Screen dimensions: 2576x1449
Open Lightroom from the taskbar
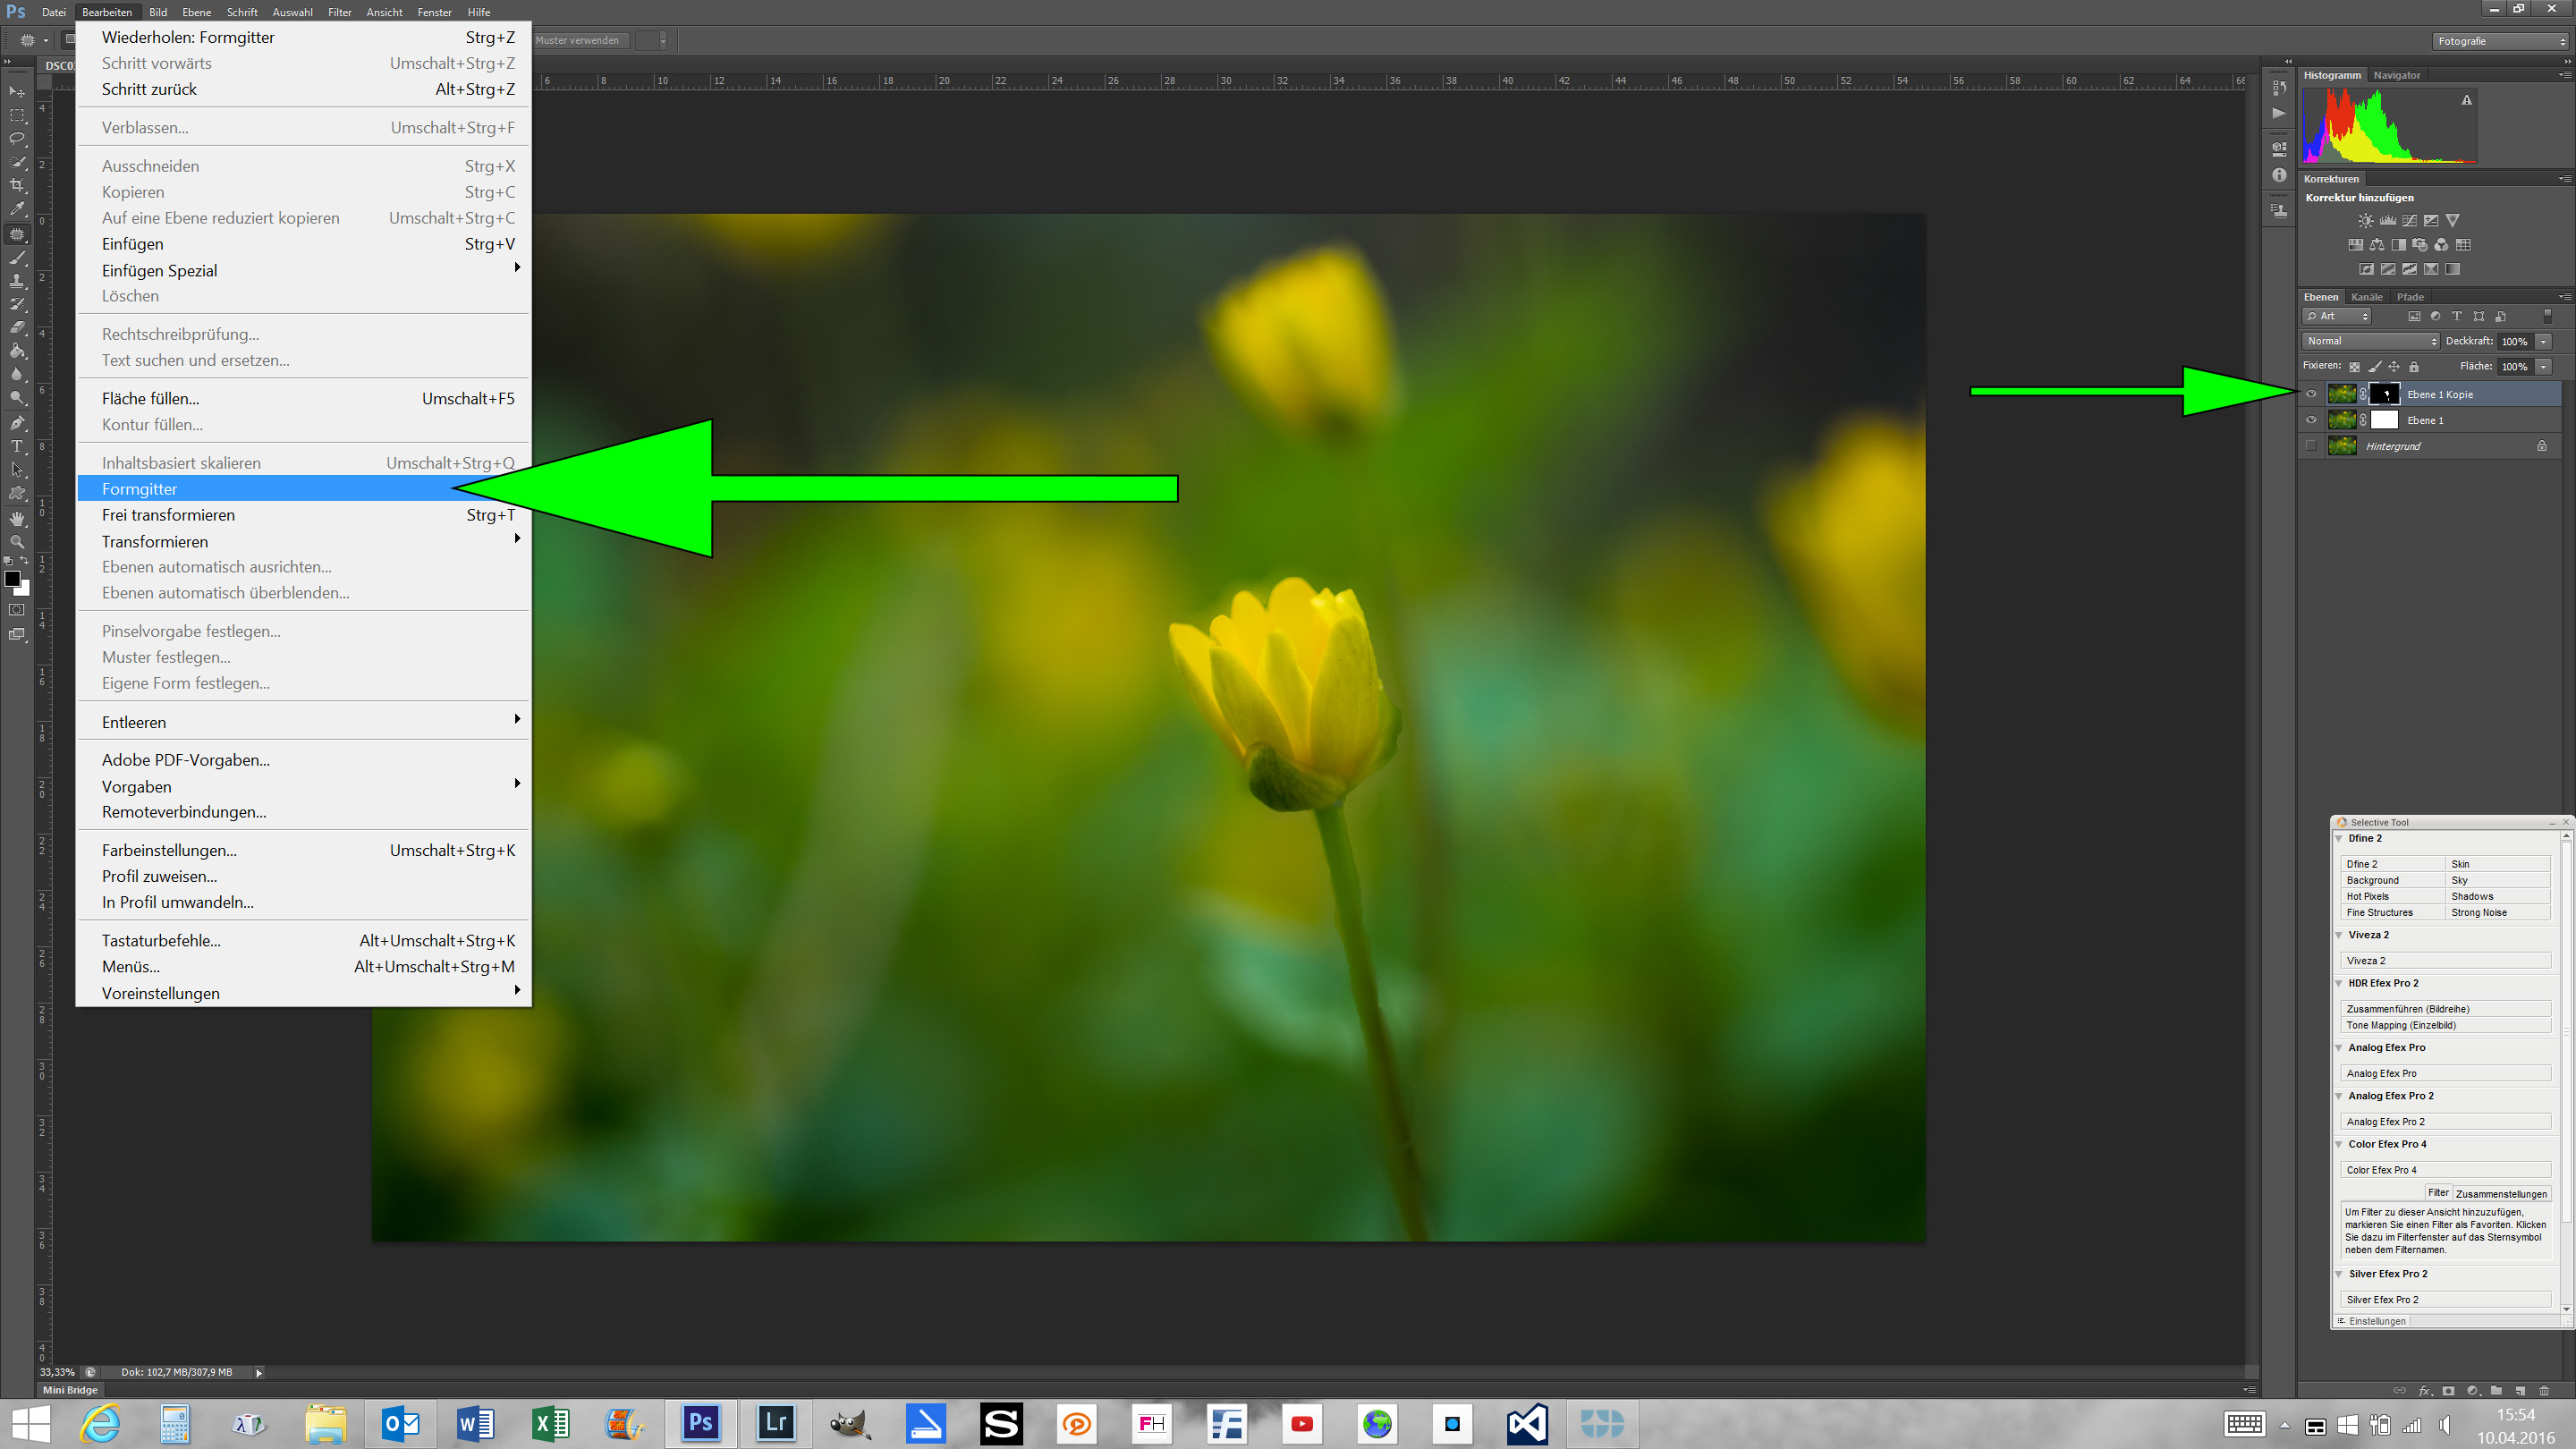[x=776, y=1422]
